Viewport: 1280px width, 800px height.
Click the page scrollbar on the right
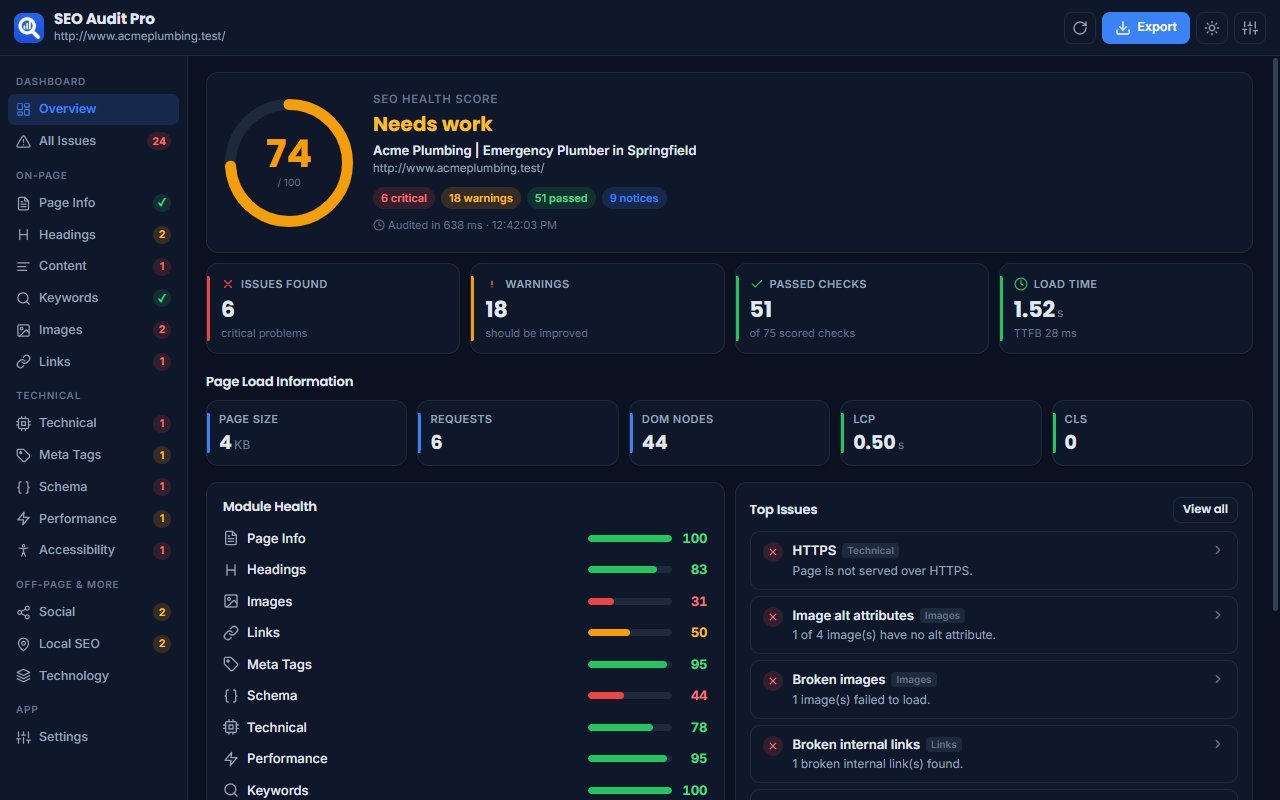(x=1274, y=335)
